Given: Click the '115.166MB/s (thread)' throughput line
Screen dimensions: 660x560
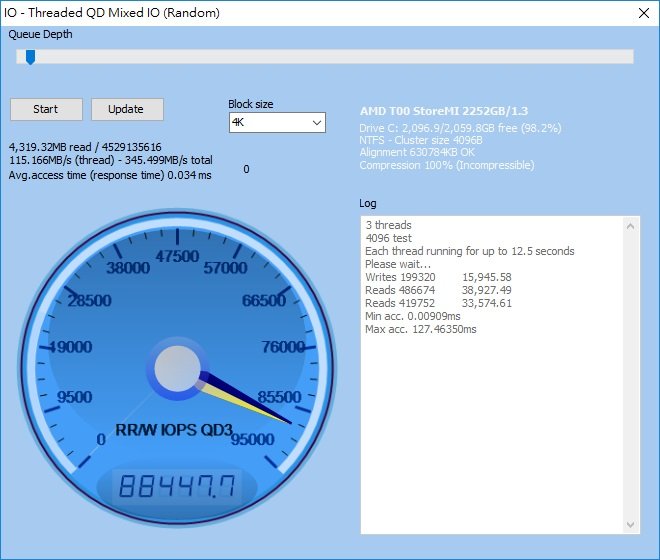Looking at the screenshot, I should click(x=111, y=160).
